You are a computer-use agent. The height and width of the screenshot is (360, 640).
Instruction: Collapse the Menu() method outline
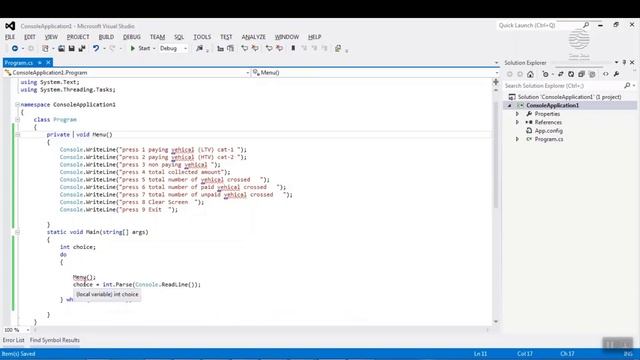tap(18, 135)
